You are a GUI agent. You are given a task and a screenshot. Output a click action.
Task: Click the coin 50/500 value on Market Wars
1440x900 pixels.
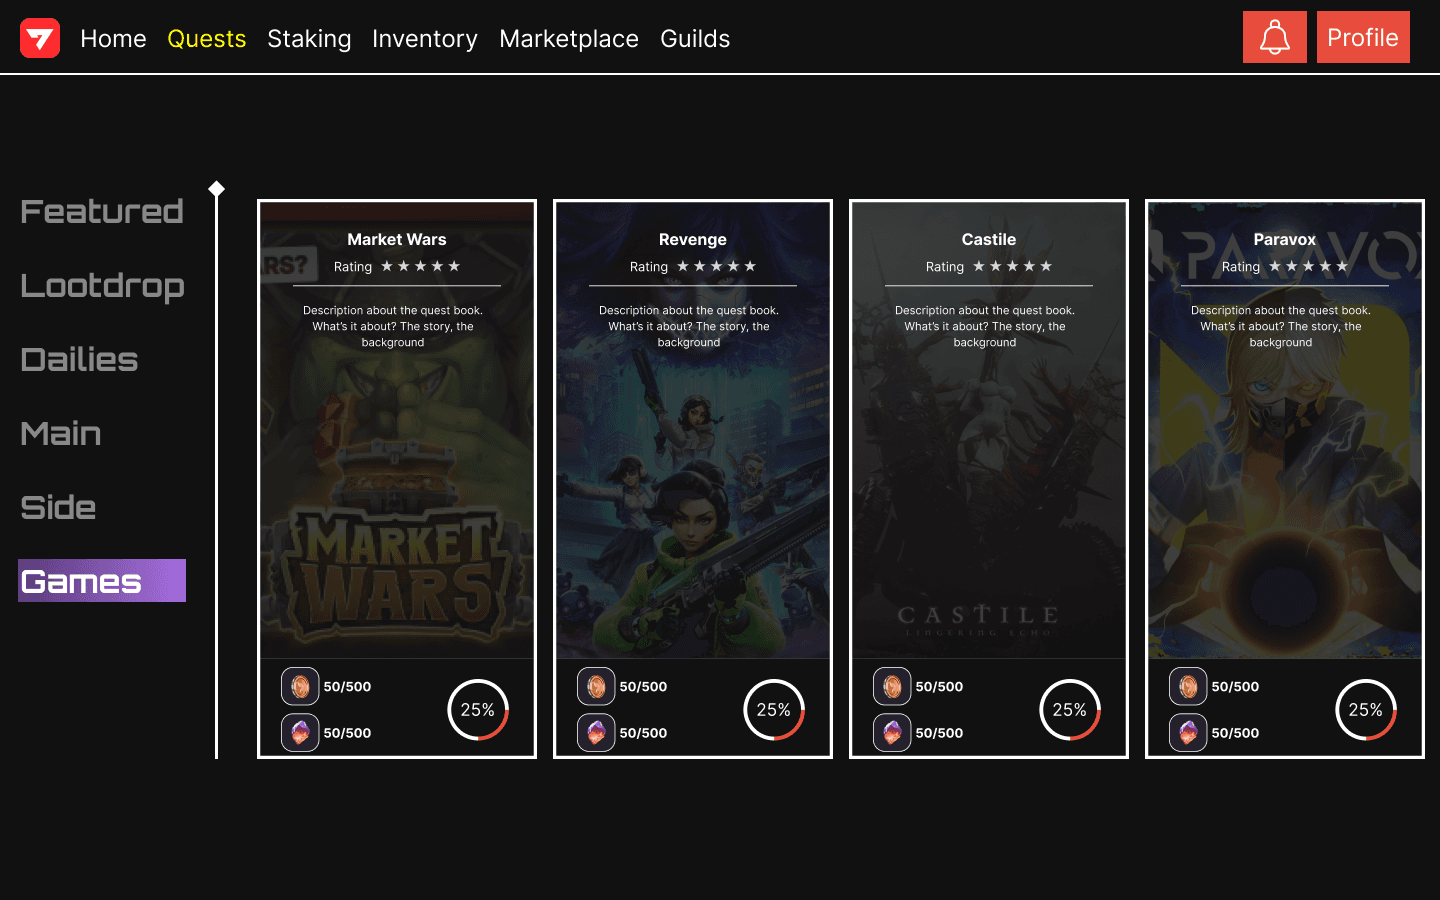tap(347, 687)
